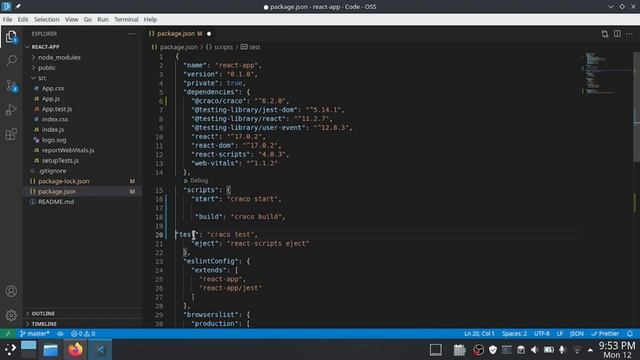This screenshot has height=360, width=640.
Task: Click the JSON language mode indicator
Action: (576, 333)
